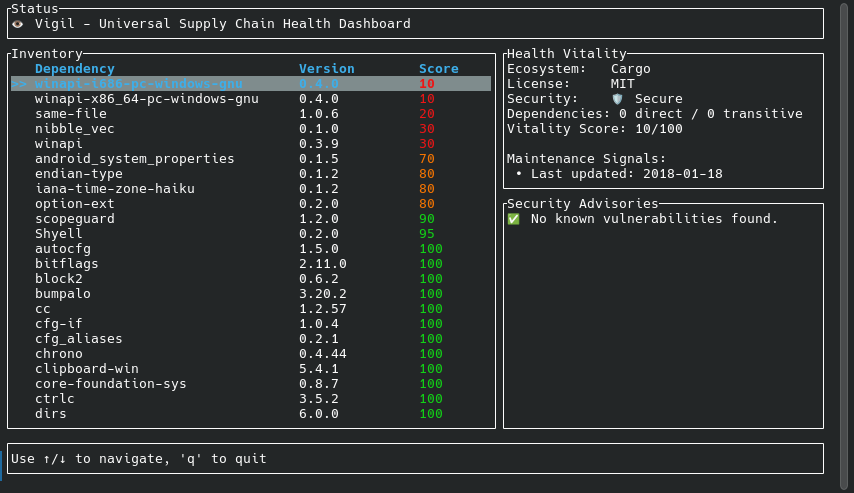Click the green checkmark in Security Advisories

(x=514, y=219)
